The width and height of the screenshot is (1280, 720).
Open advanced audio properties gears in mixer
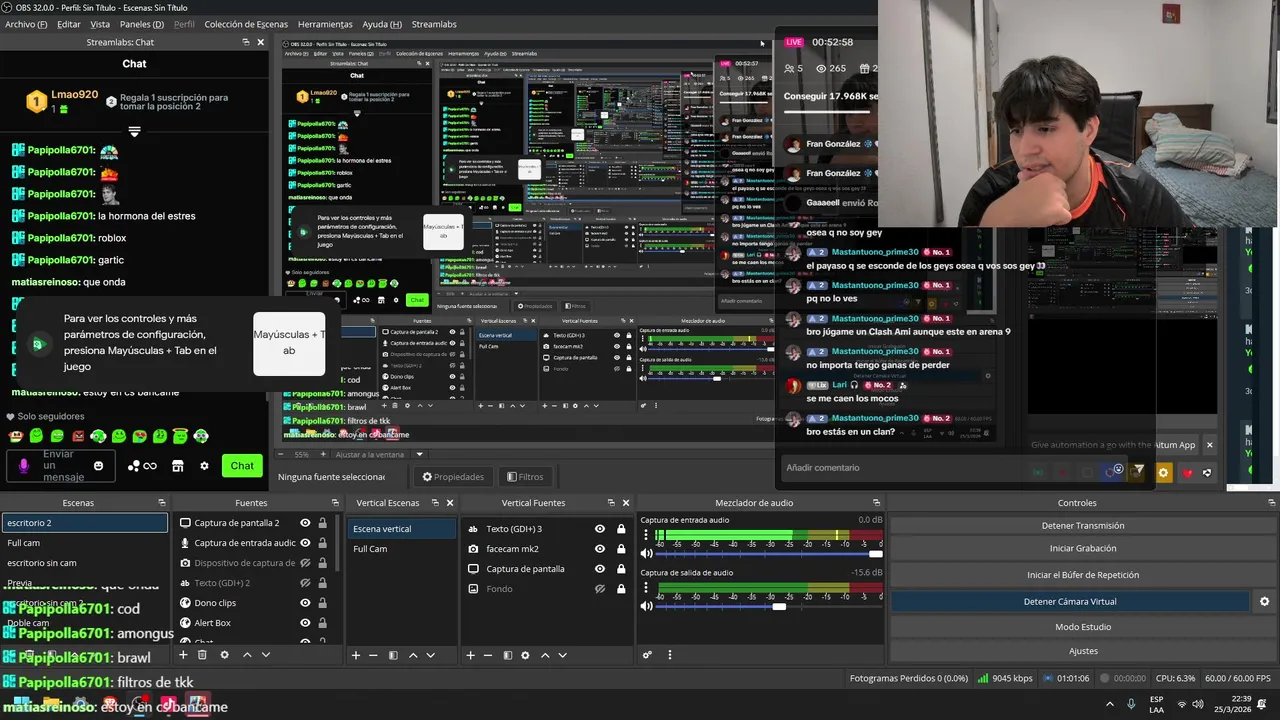(647, 655)
